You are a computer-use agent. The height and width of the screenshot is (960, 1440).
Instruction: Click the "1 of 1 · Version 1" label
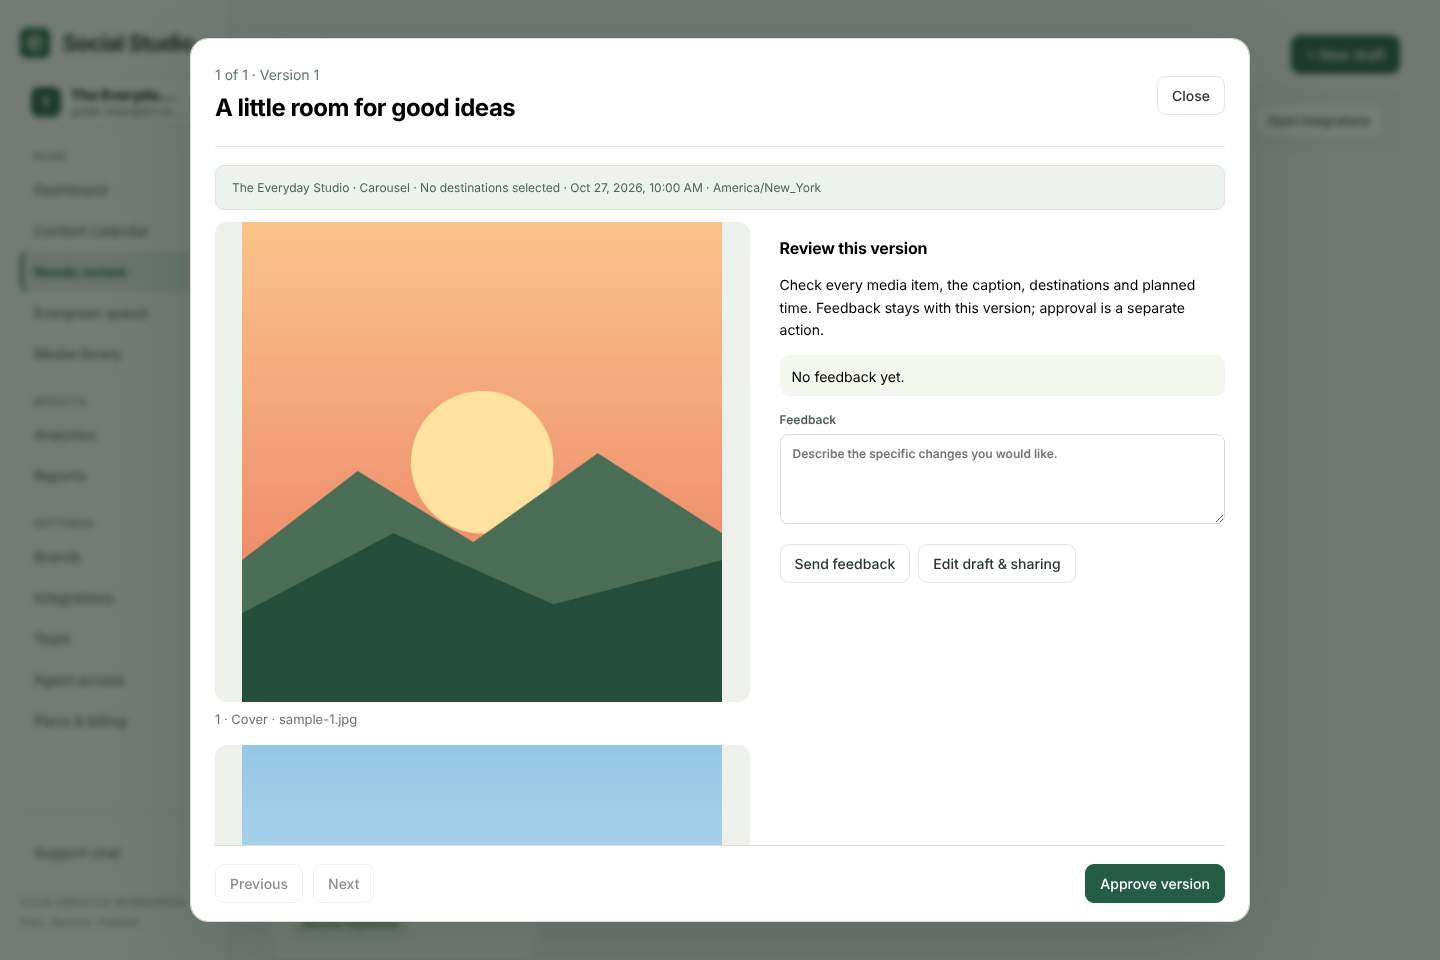click(267, 75)
